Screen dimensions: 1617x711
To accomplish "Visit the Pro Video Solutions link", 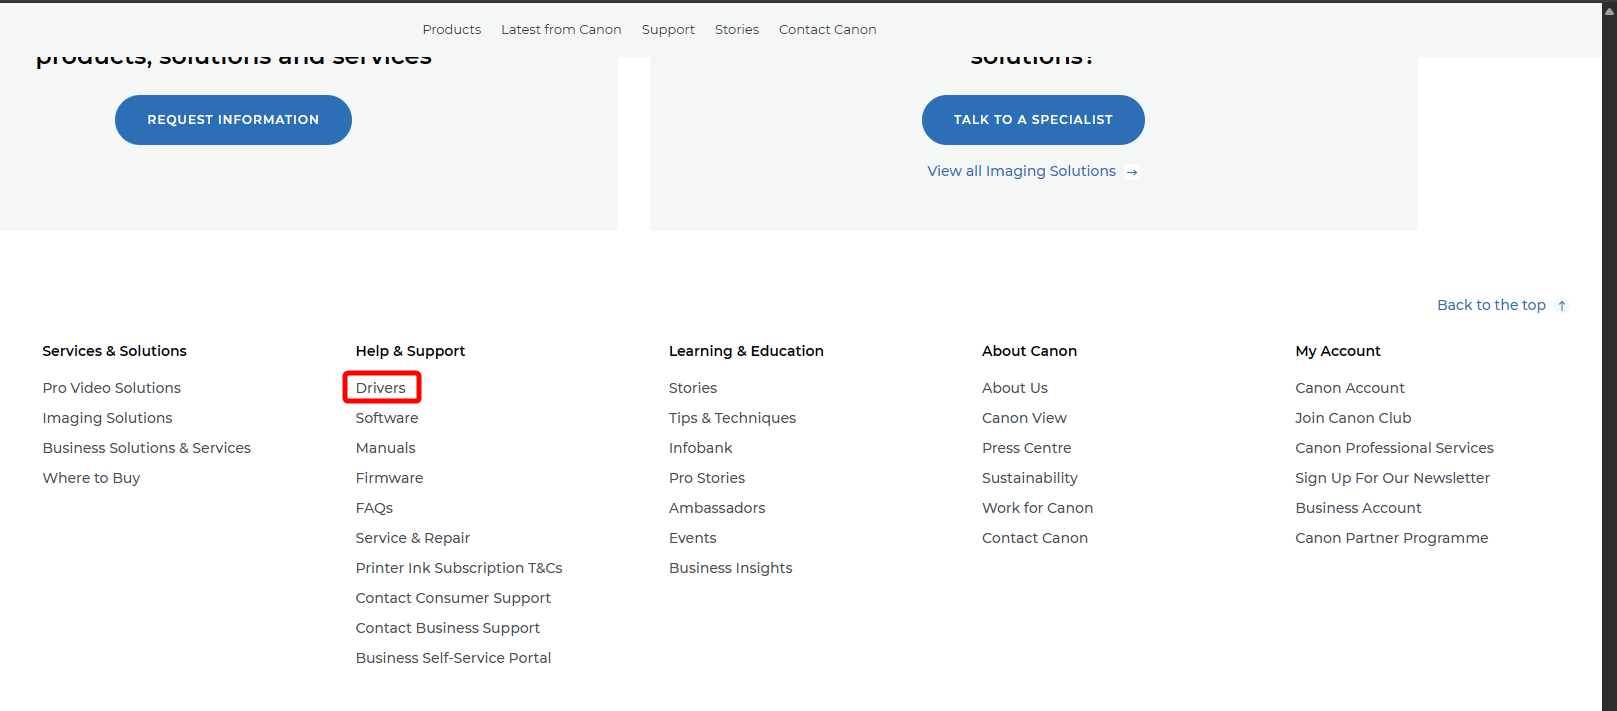I will click(111, 388).
